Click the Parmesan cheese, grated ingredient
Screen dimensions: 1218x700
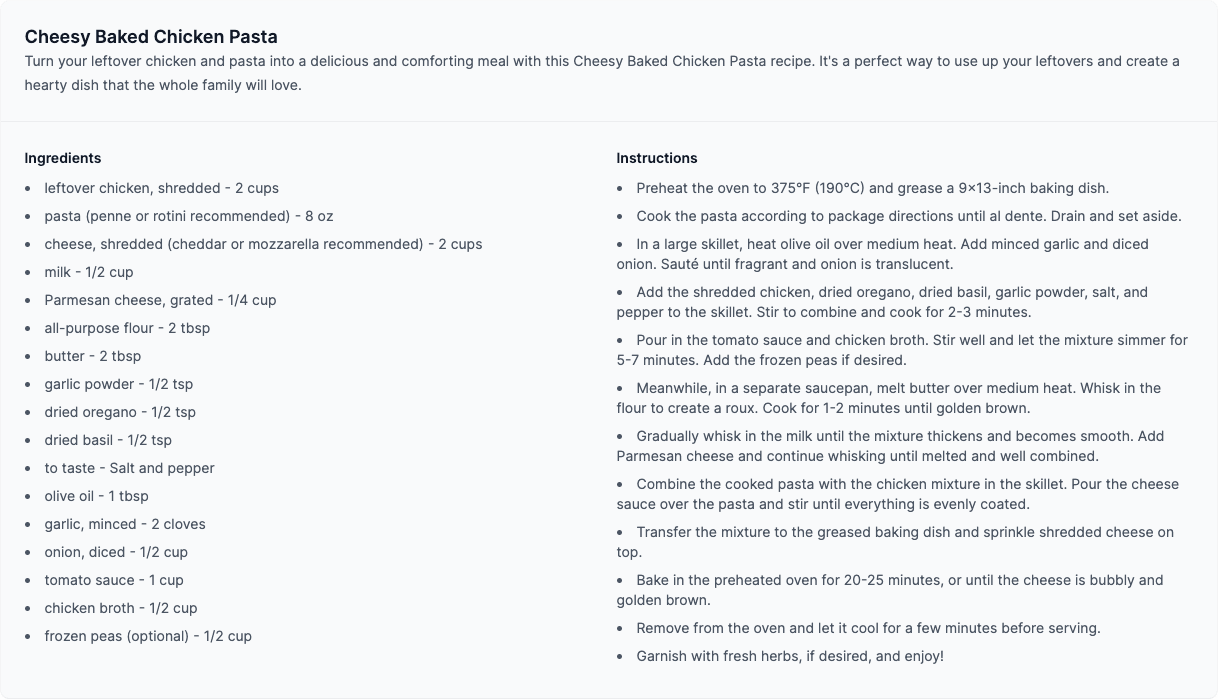pyautogui.click(x=160, y=300)
